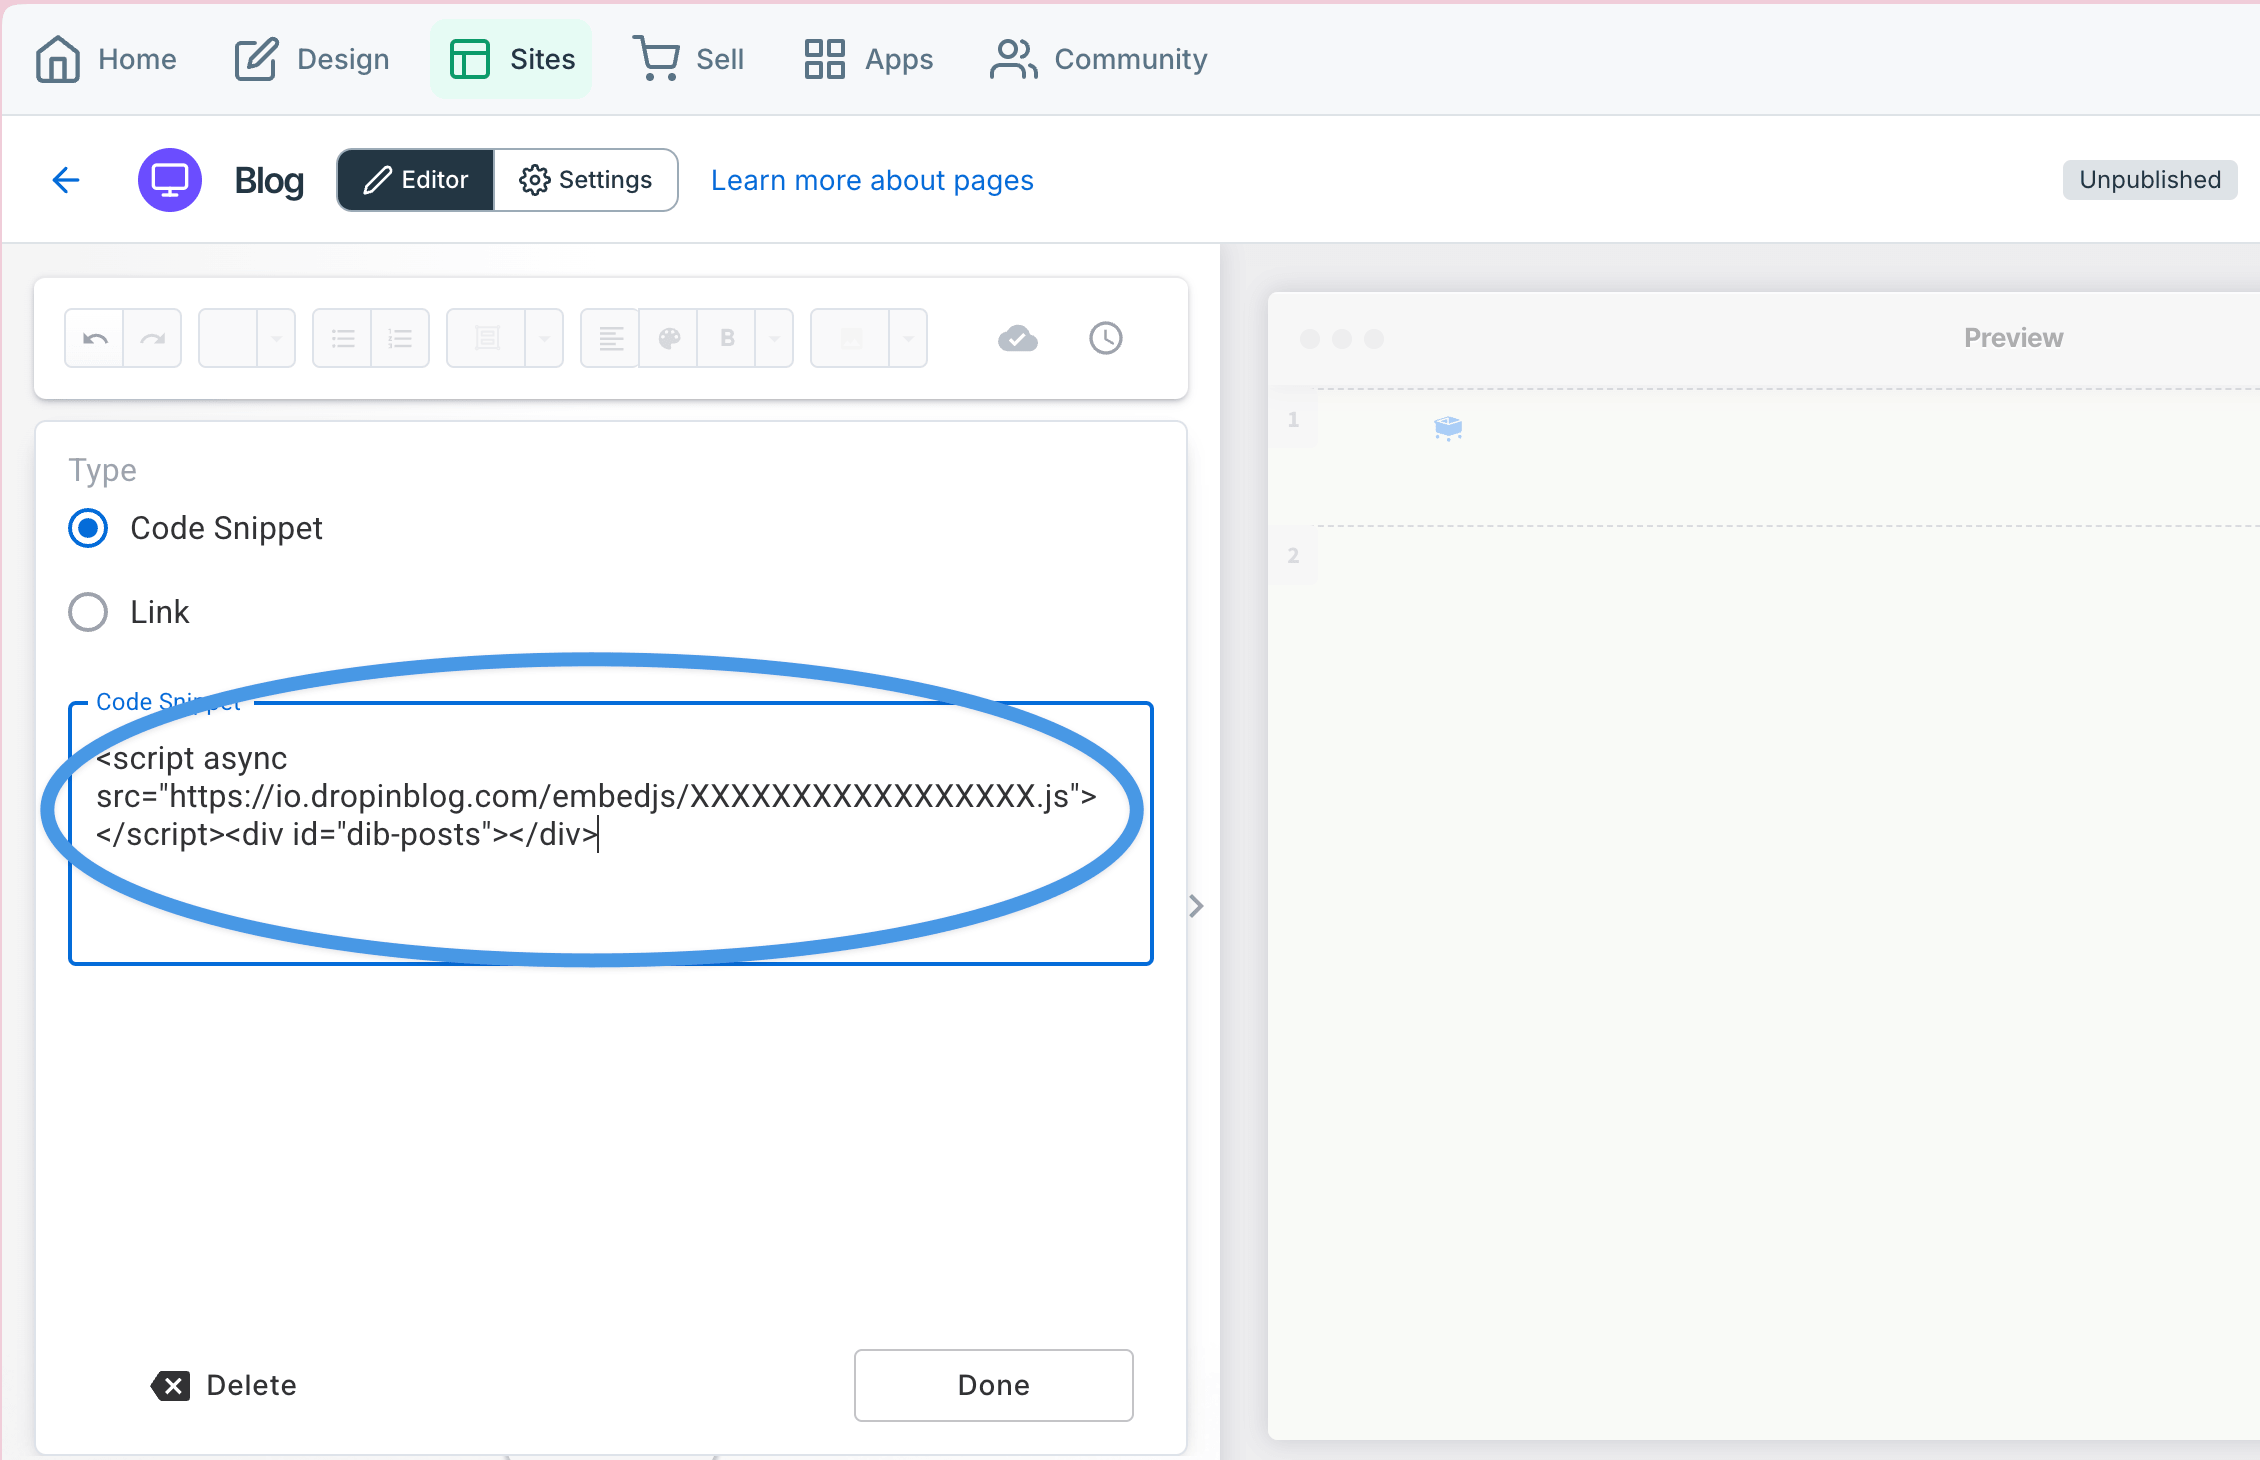Click the Done button
This screenshot has height=1460, width=2260.
[993, 1385]
